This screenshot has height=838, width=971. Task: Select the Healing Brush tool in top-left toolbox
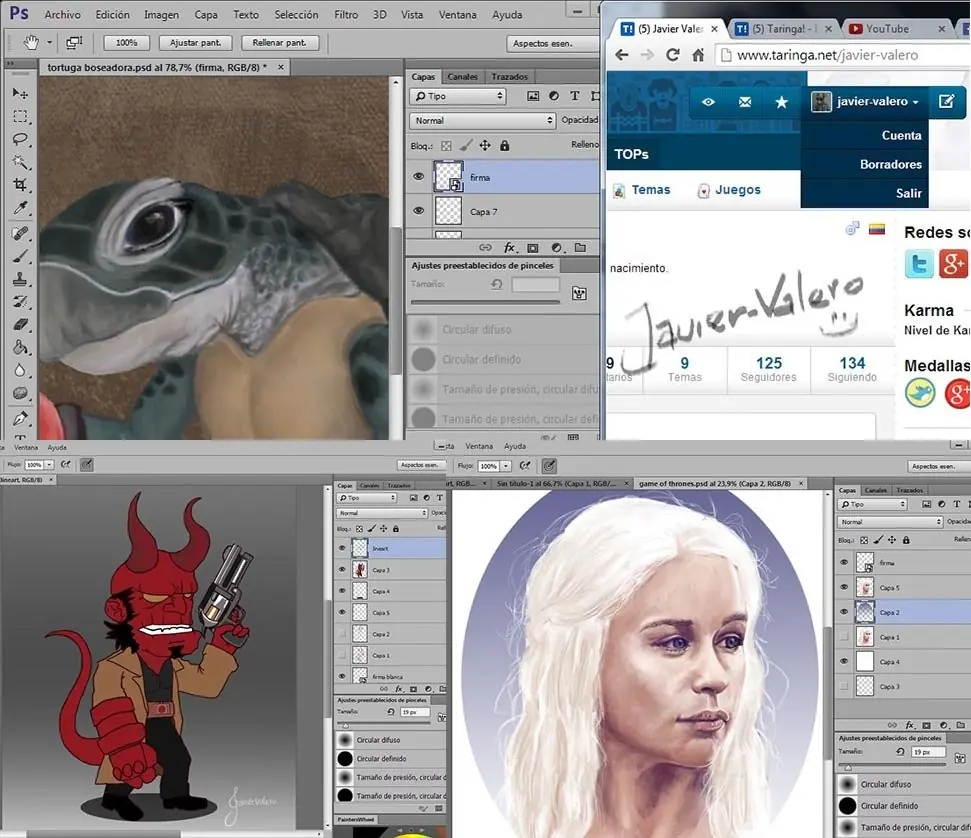coord(20,234)
